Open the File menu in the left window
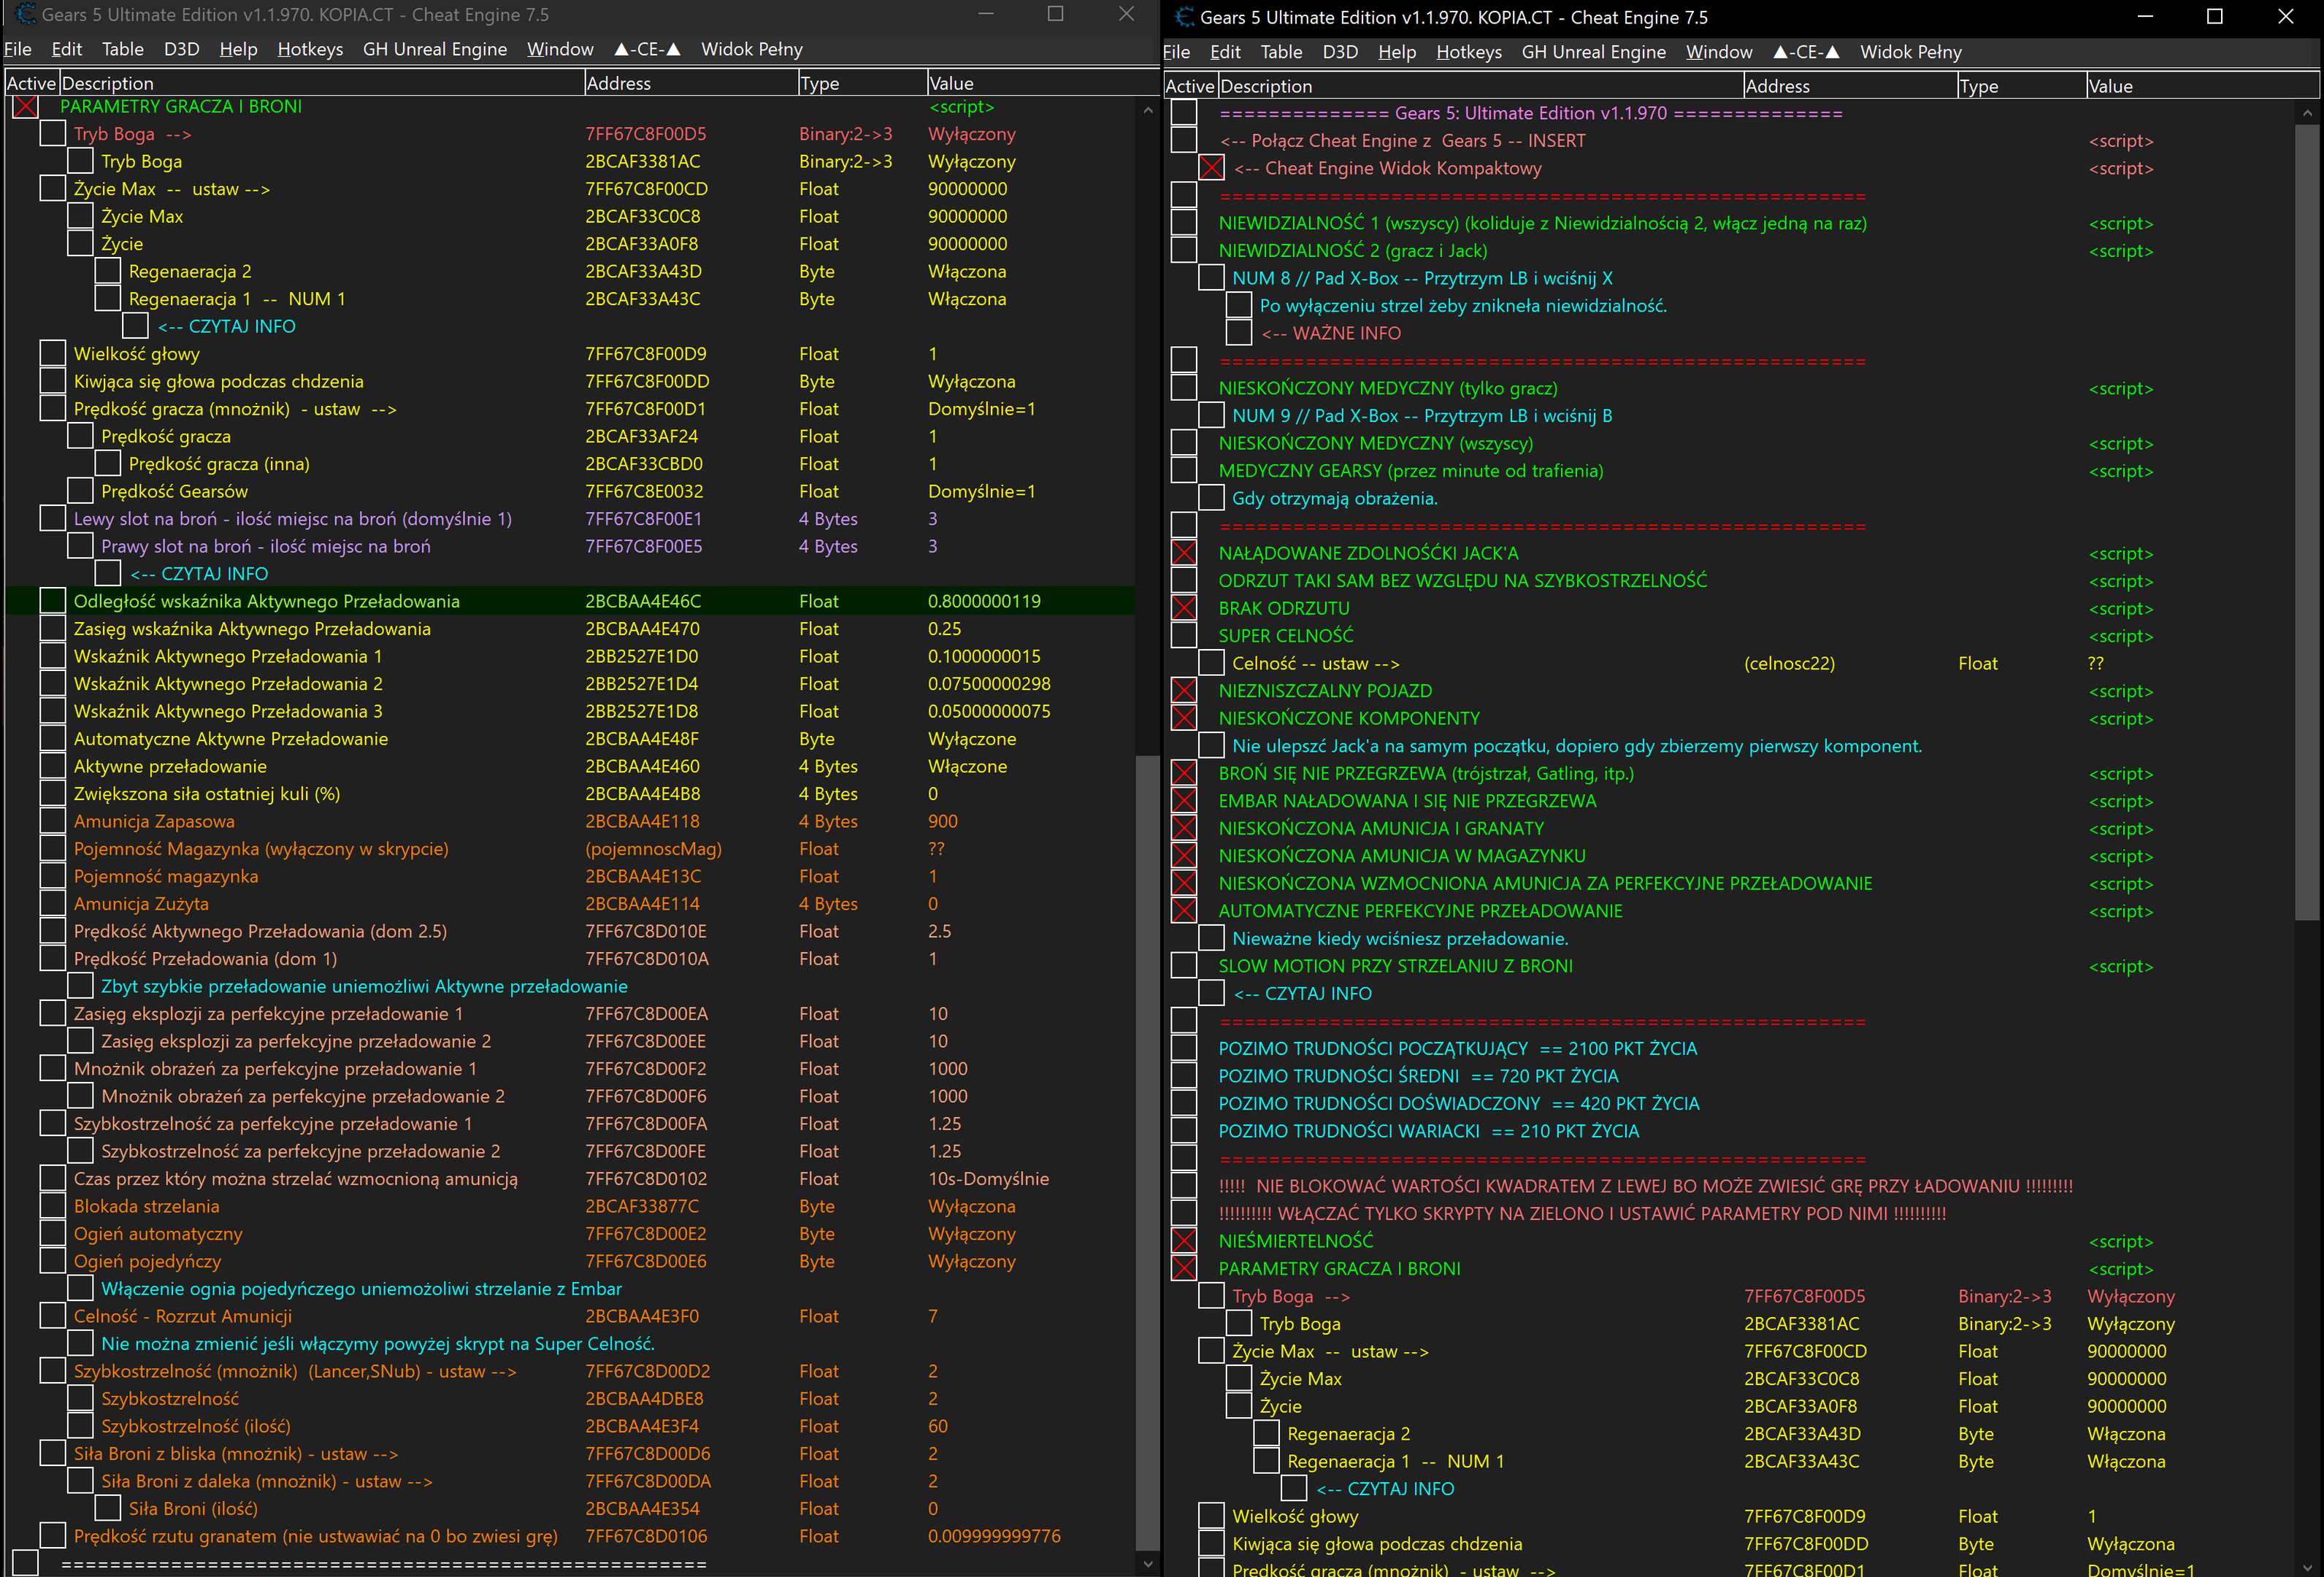This screenshot has height=1577, width=2324. (18, 49)
